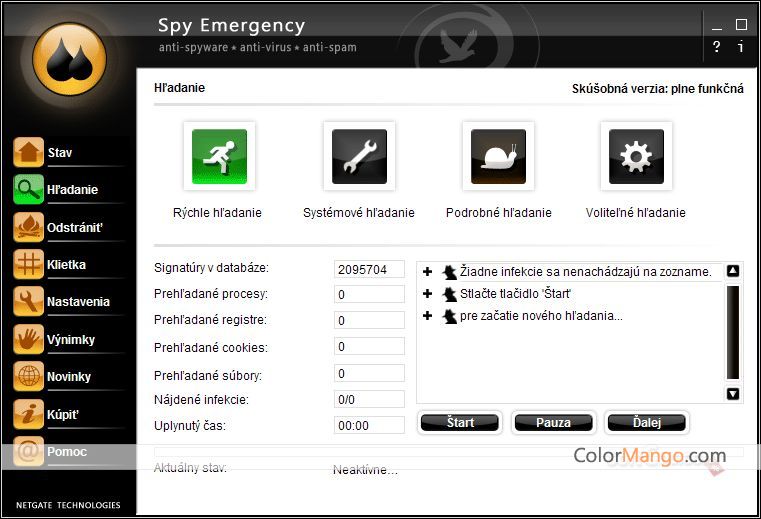761x519 pixels.
Task: Click the Prehľadané procesy value field
Action: (x=369, y=295)
